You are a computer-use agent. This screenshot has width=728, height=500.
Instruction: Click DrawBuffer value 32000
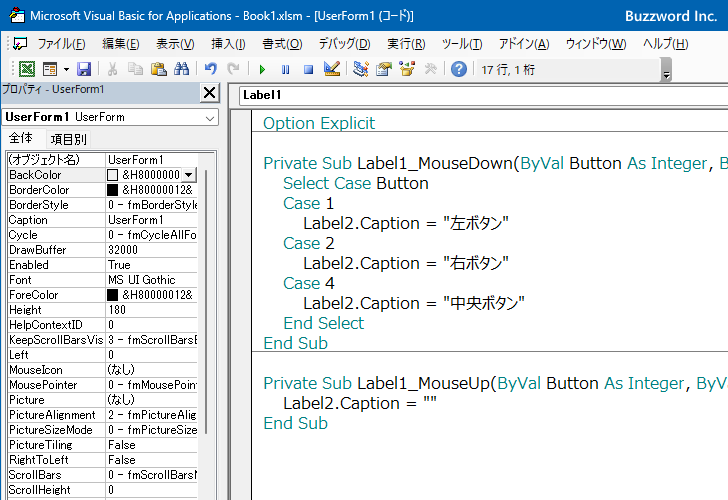[x=151, y=250]
